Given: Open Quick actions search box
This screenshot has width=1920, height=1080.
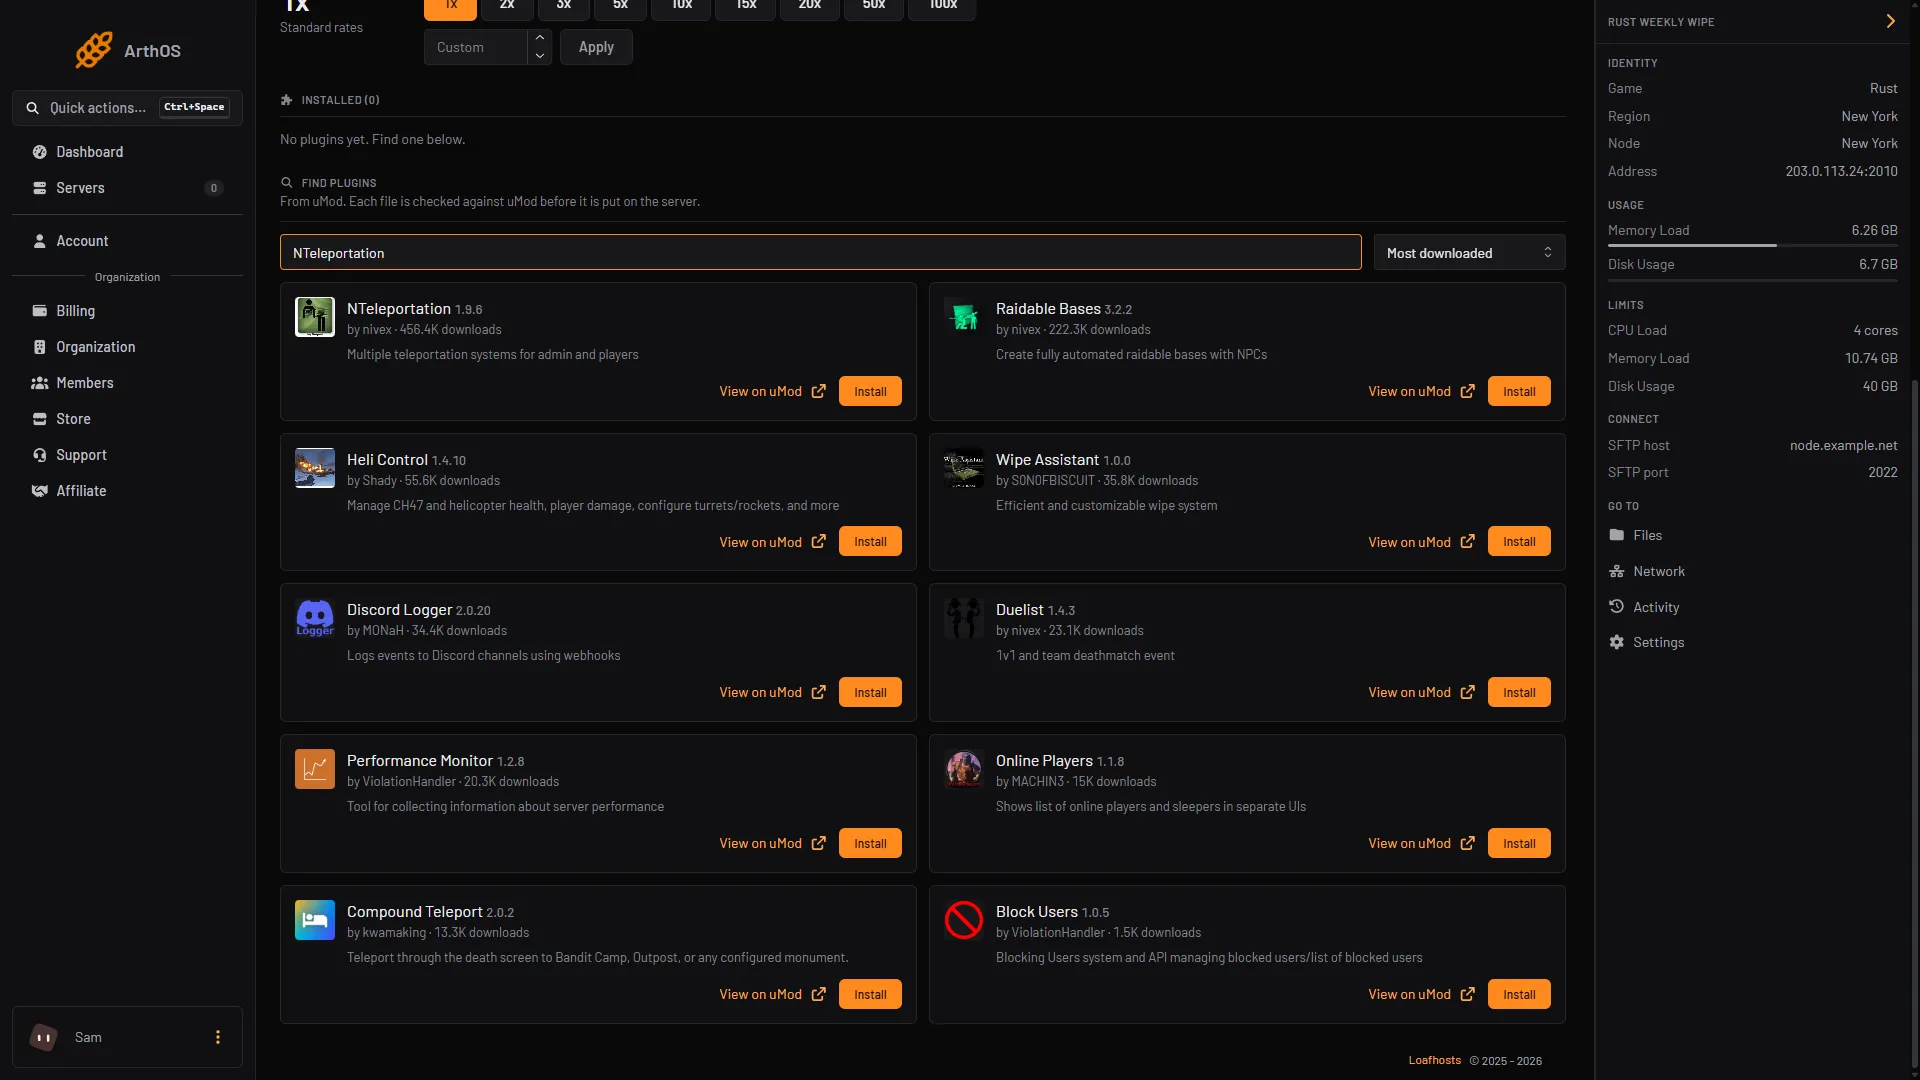Looking at the screenshot, I should [127, 108].
